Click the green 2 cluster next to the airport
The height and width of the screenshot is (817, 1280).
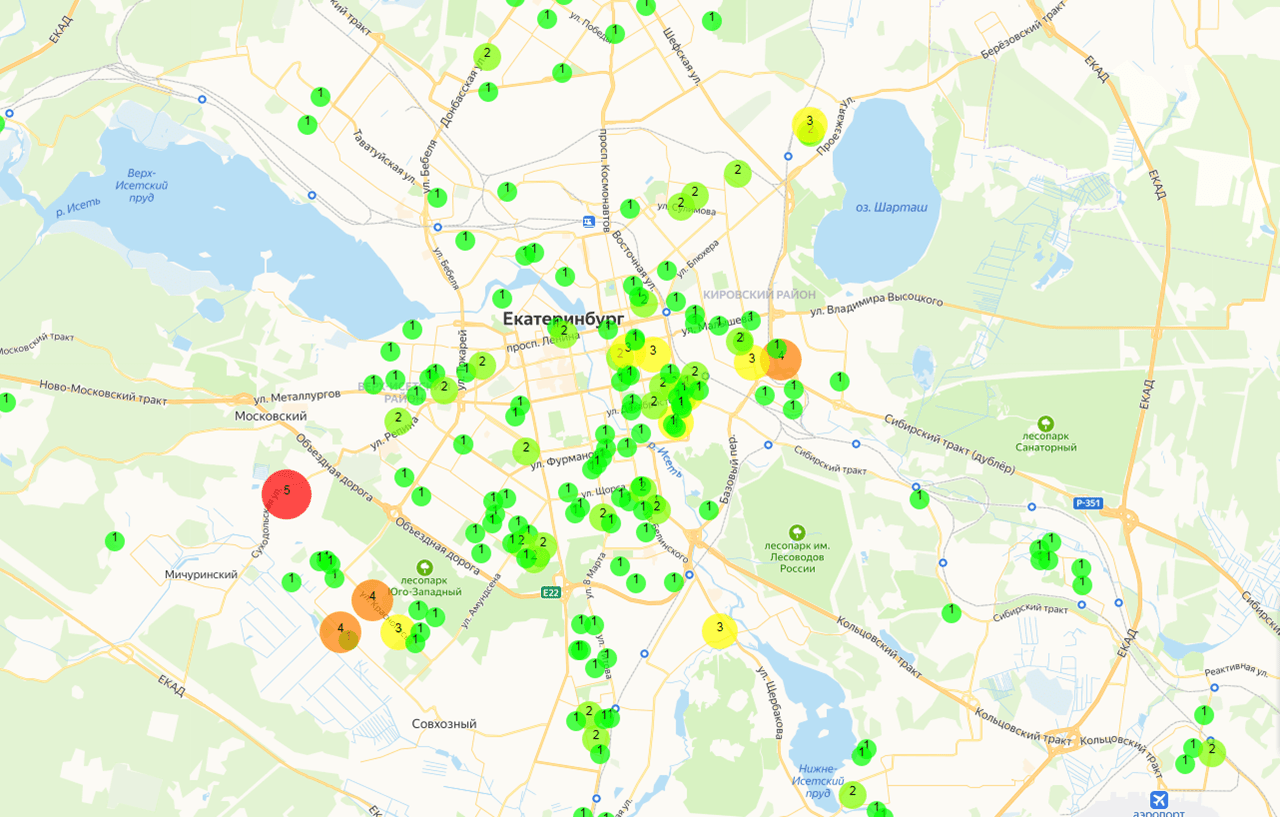pyautogui.click(x=1212, y=752)
